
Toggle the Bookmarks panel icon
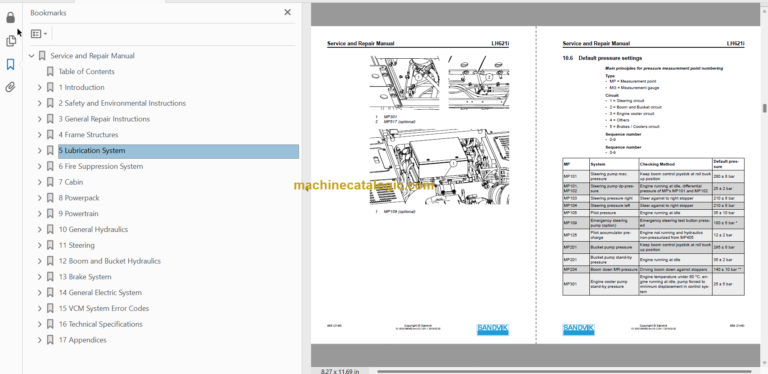[10, 64]
